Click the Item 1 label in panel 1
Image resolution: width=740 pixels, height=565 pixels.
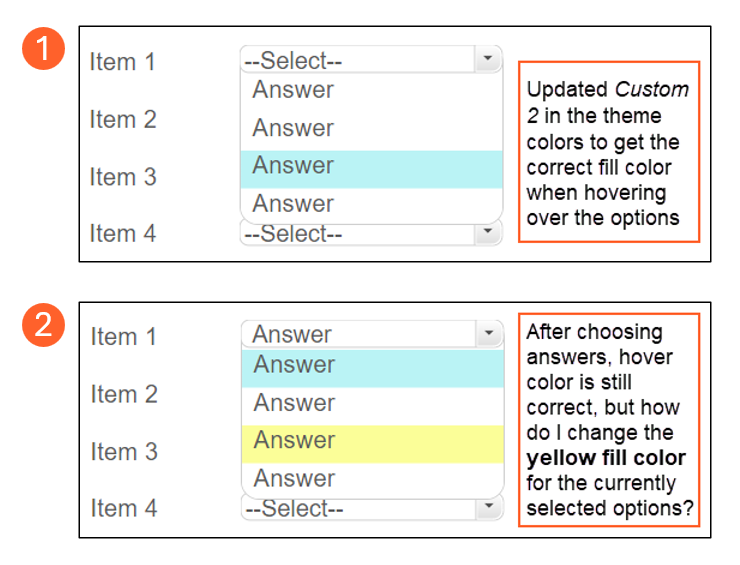click(x=122, y=62)
